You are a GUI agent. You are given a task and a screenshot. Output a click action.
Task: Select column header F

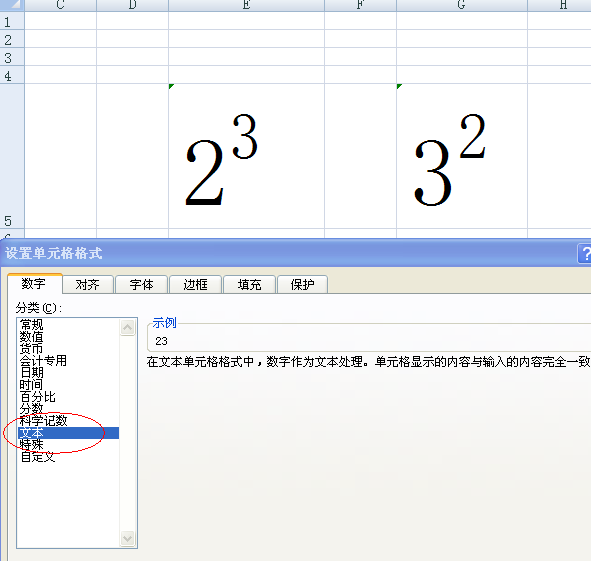tap(360, 5)
